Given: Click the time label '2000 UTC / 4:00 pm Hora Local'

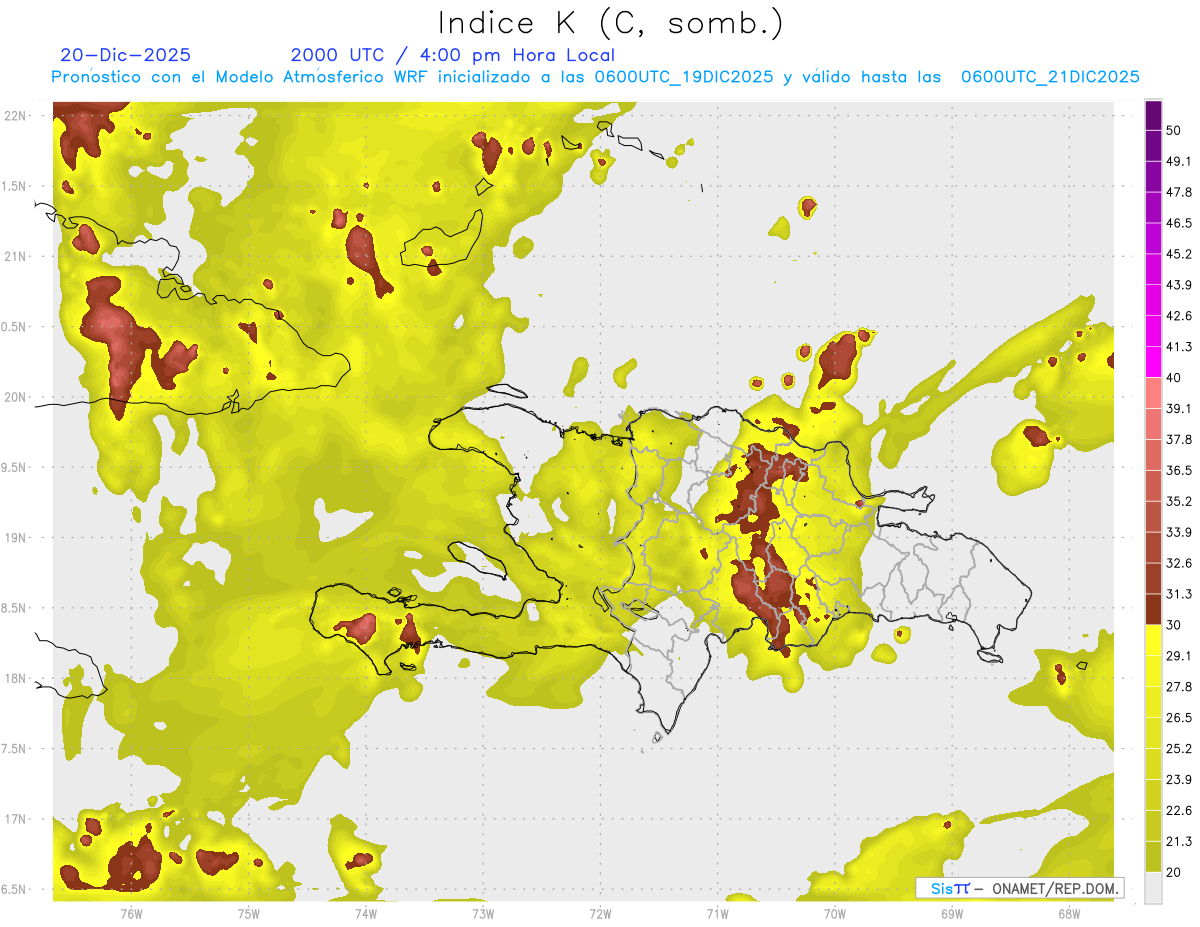Looking at the screenshot, I should point(453,55).
